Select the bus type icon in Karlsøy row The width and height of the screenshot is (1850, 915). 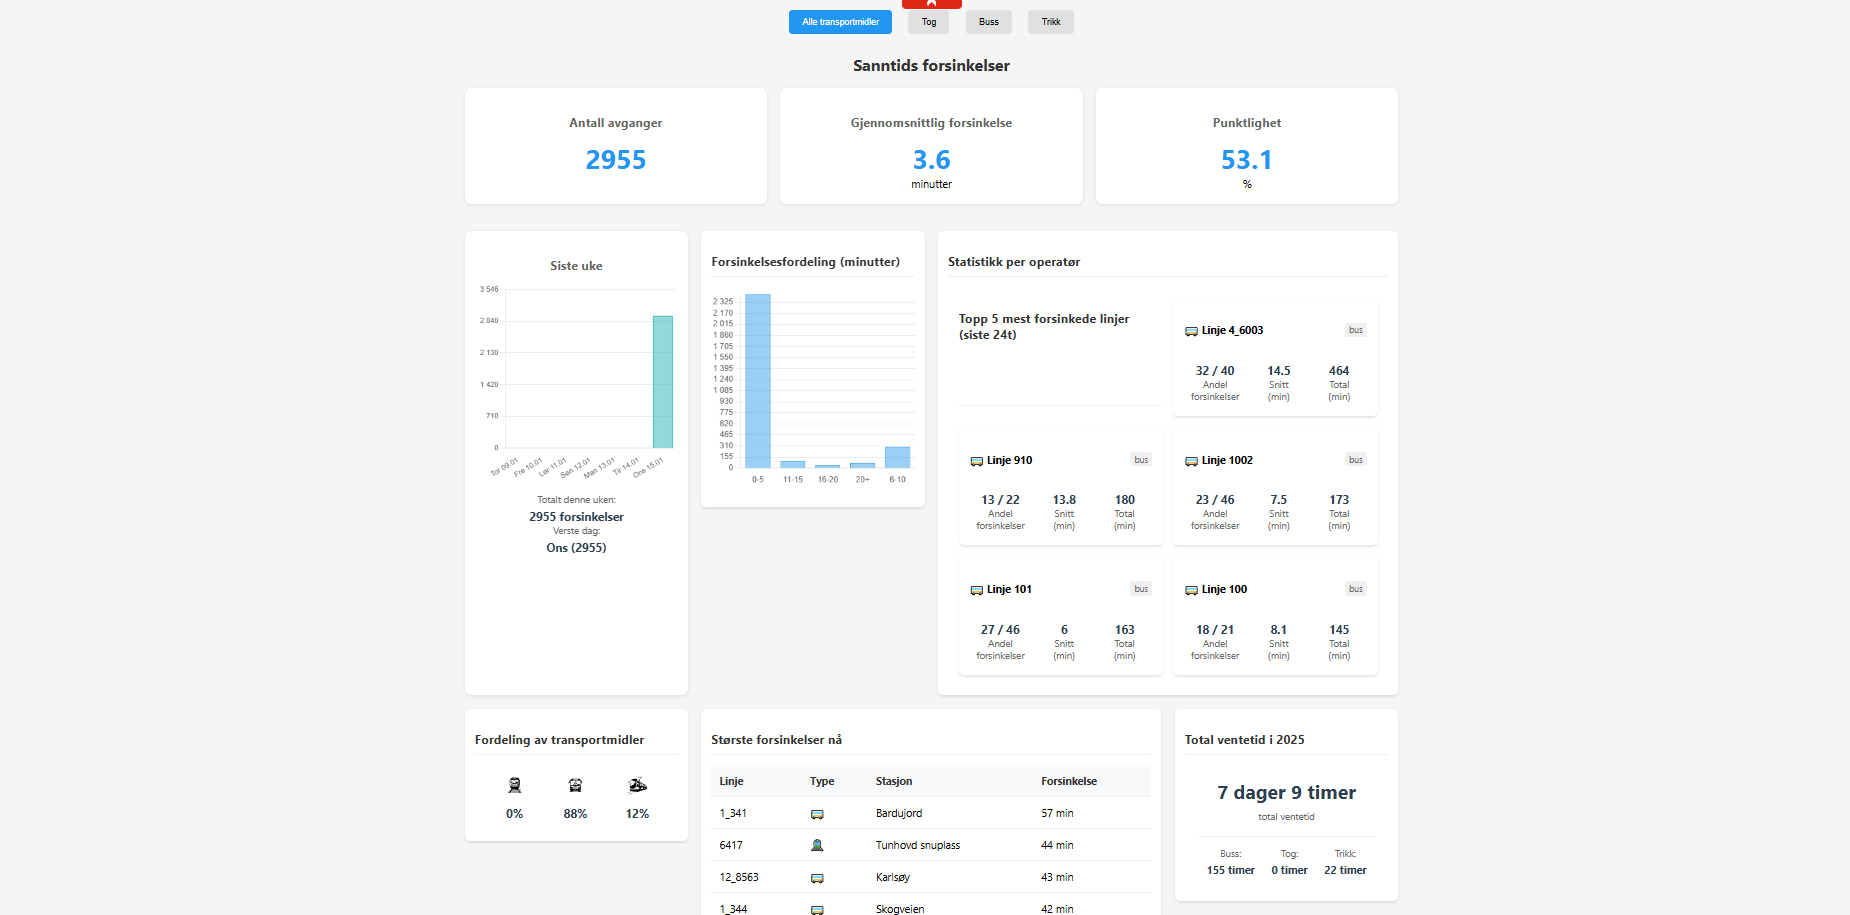click(x=818, y=877)
